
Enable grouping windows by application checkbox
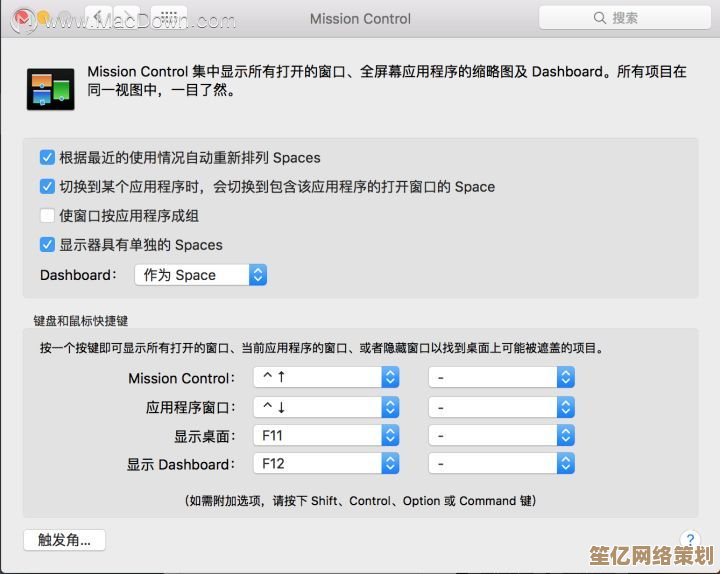coord(47,215)
